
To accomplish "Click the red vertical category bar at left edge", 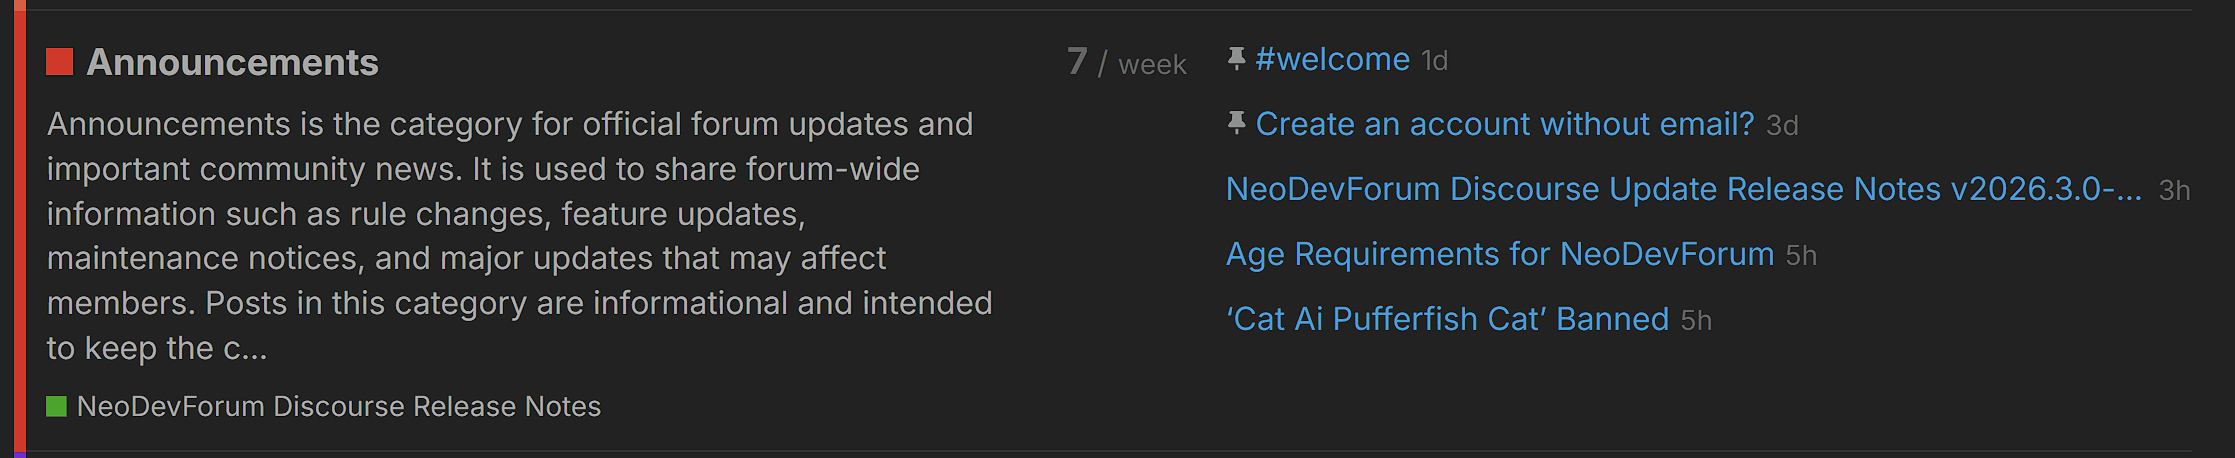I will tap(20, 230).
